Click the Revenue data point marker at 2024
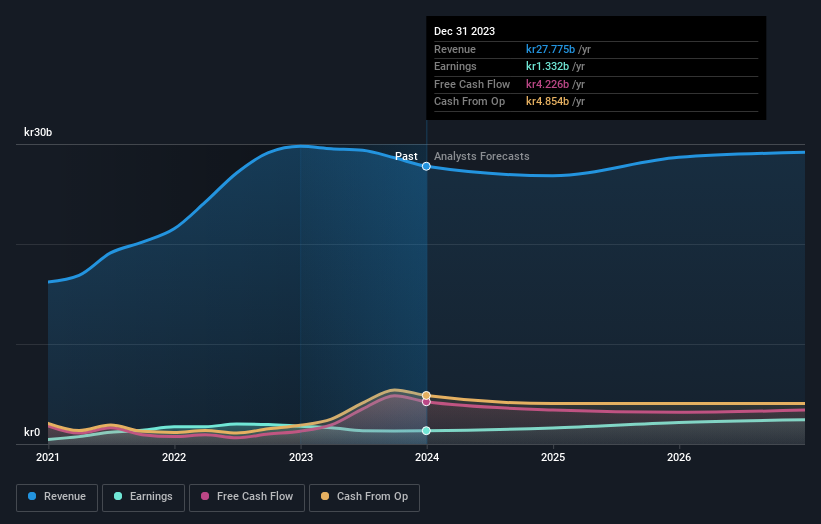This screenshot has height=524, width=821. coord(426,166)
